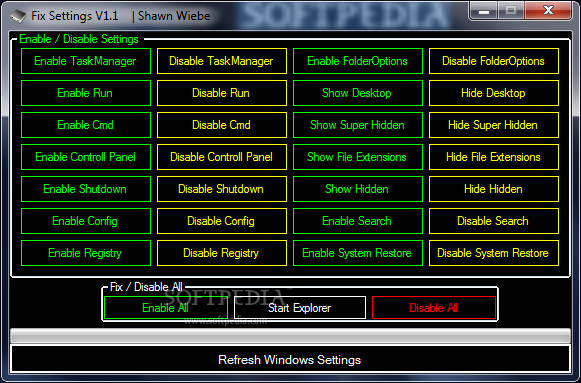
Task: Minimize the Fix Settings window
Action: pos(484,10)
